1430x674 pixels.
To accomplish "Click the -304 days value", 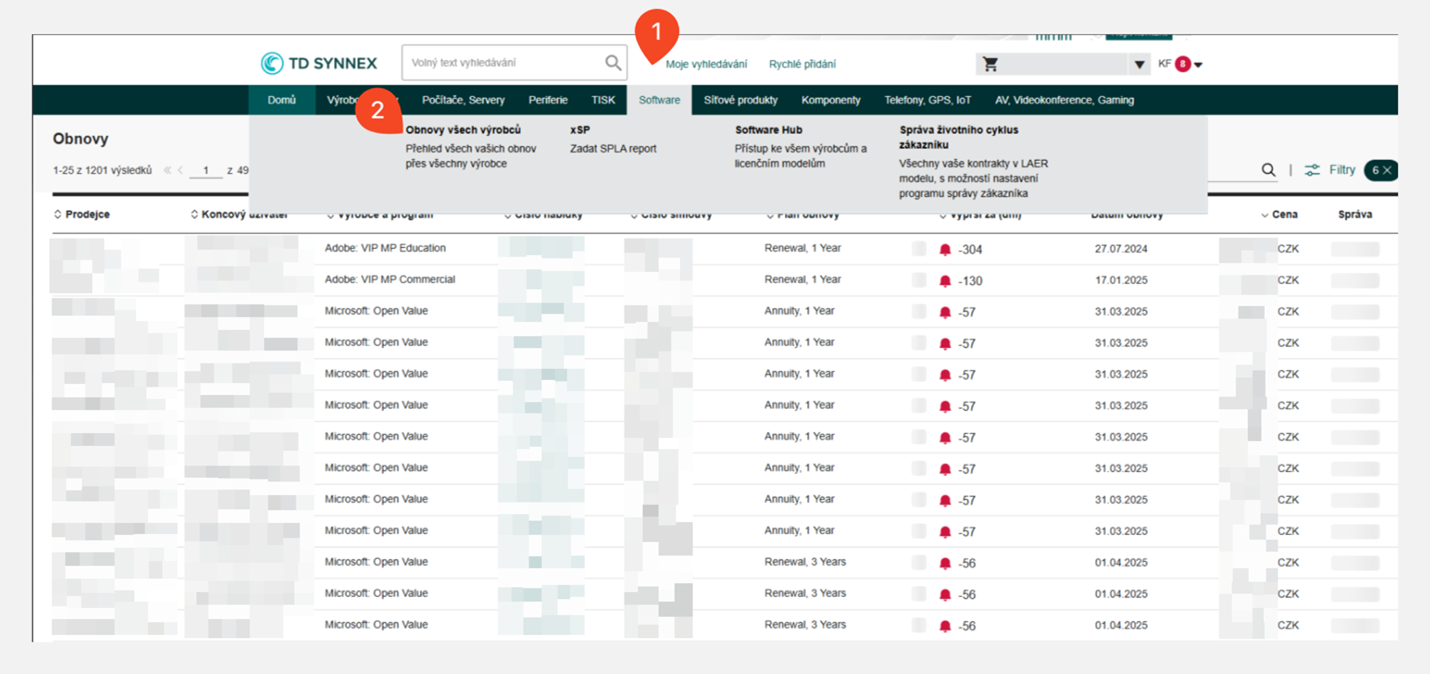I will tap(970, 250).
